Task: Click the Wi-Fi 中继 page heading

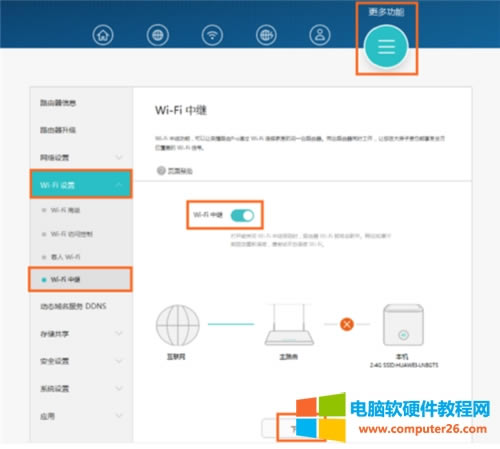Action: [181, 110]
